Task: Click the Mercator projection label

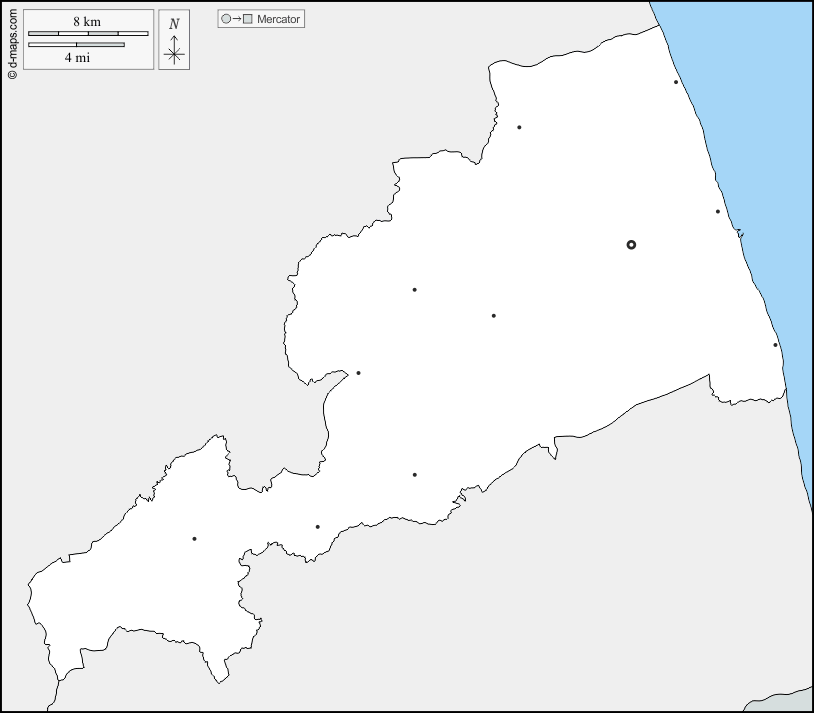Action: (x=278, y=19)
